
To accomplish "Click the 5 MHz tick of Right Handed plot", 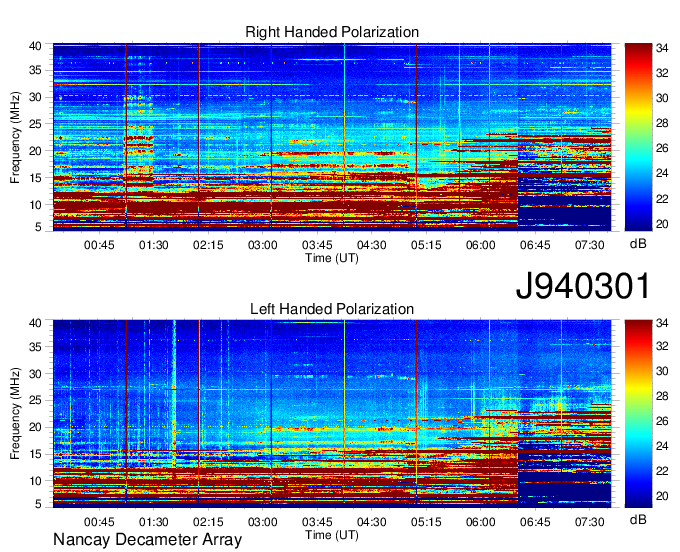I will pyautogui.click(x=39, y=227).
